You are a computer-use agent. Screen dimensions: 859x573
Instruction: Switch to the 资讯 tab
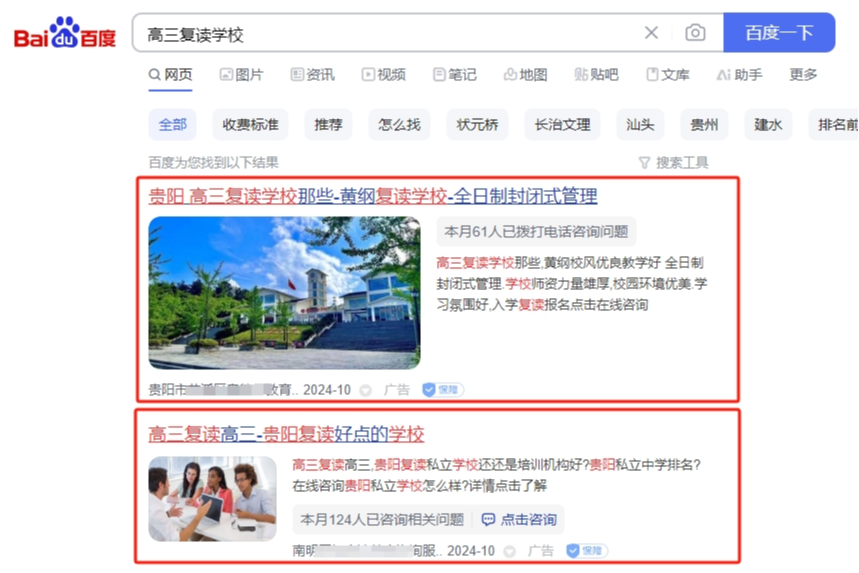coord(312,75)
